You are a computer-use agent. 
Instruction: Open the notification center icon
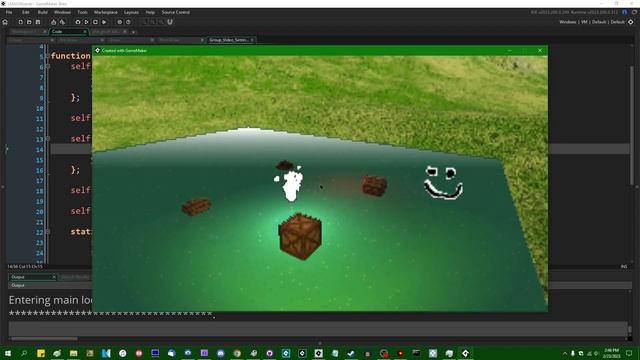[629, 353]
